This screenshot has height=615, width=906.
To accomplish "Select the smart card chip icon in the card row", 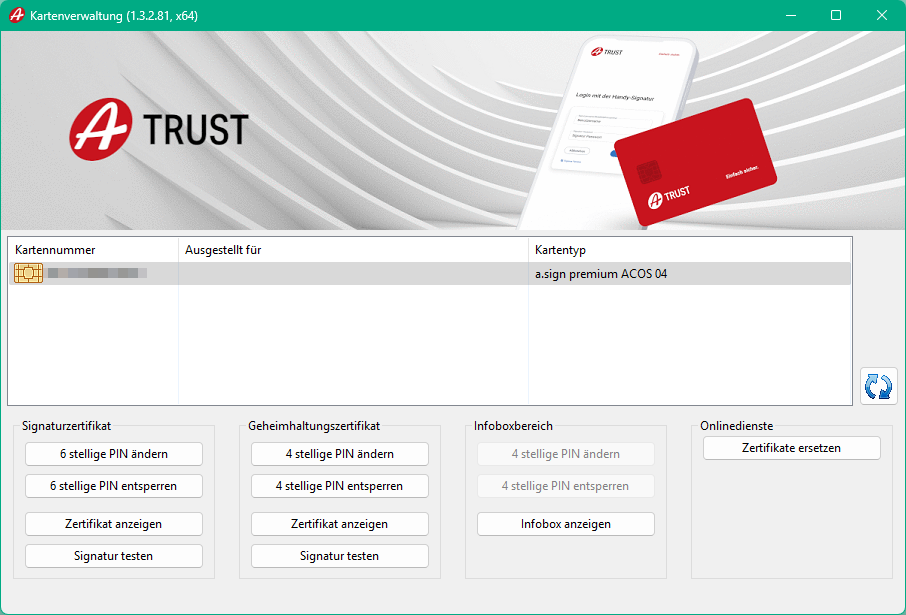I will click(28, 273).
